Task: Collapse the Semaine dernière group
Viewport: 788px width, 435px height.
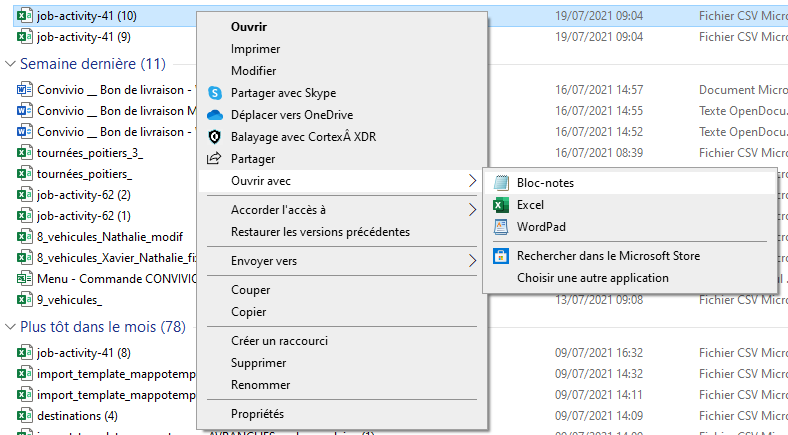Action: pyautogui.click(x=11, y=64)
